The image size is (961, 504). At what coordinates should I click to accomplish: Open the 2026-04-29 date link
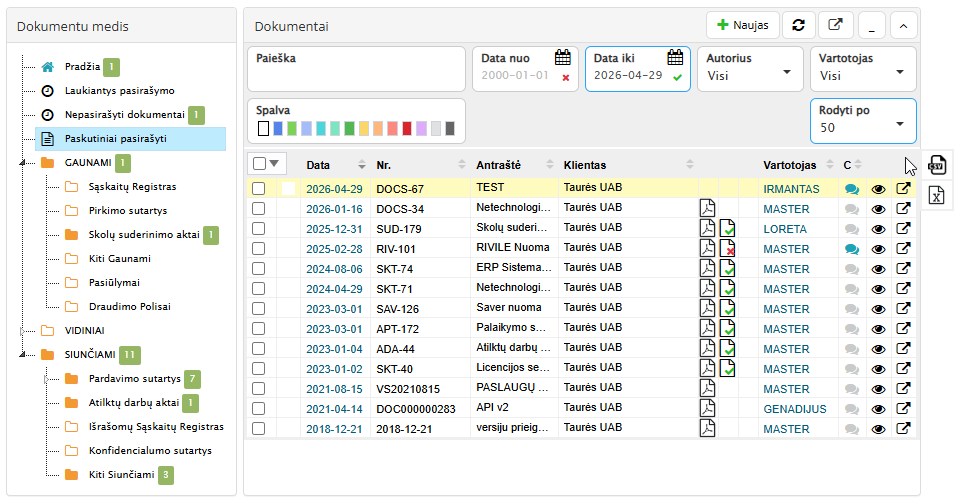tap(334, 189)
